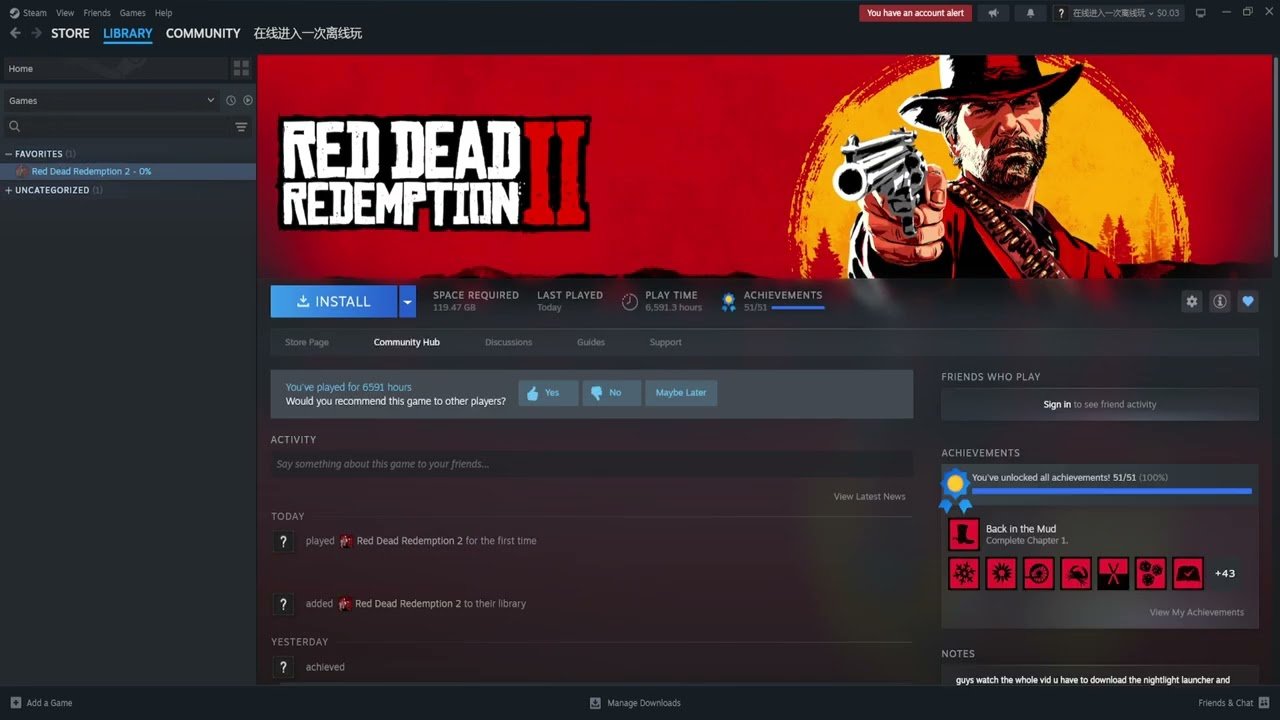Image resolution: width=1280 pixels, height=720 pixels.
Task: Open the user avatar beside 'achieved' activity
Action: tap(284, 667)
